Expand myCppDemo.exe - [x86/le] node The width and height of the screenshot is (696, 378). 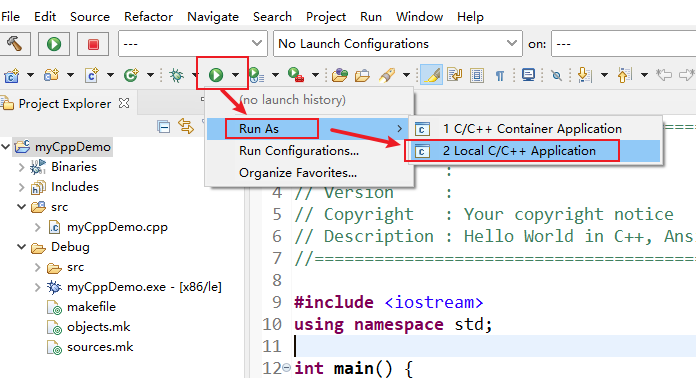click(38, 287)
